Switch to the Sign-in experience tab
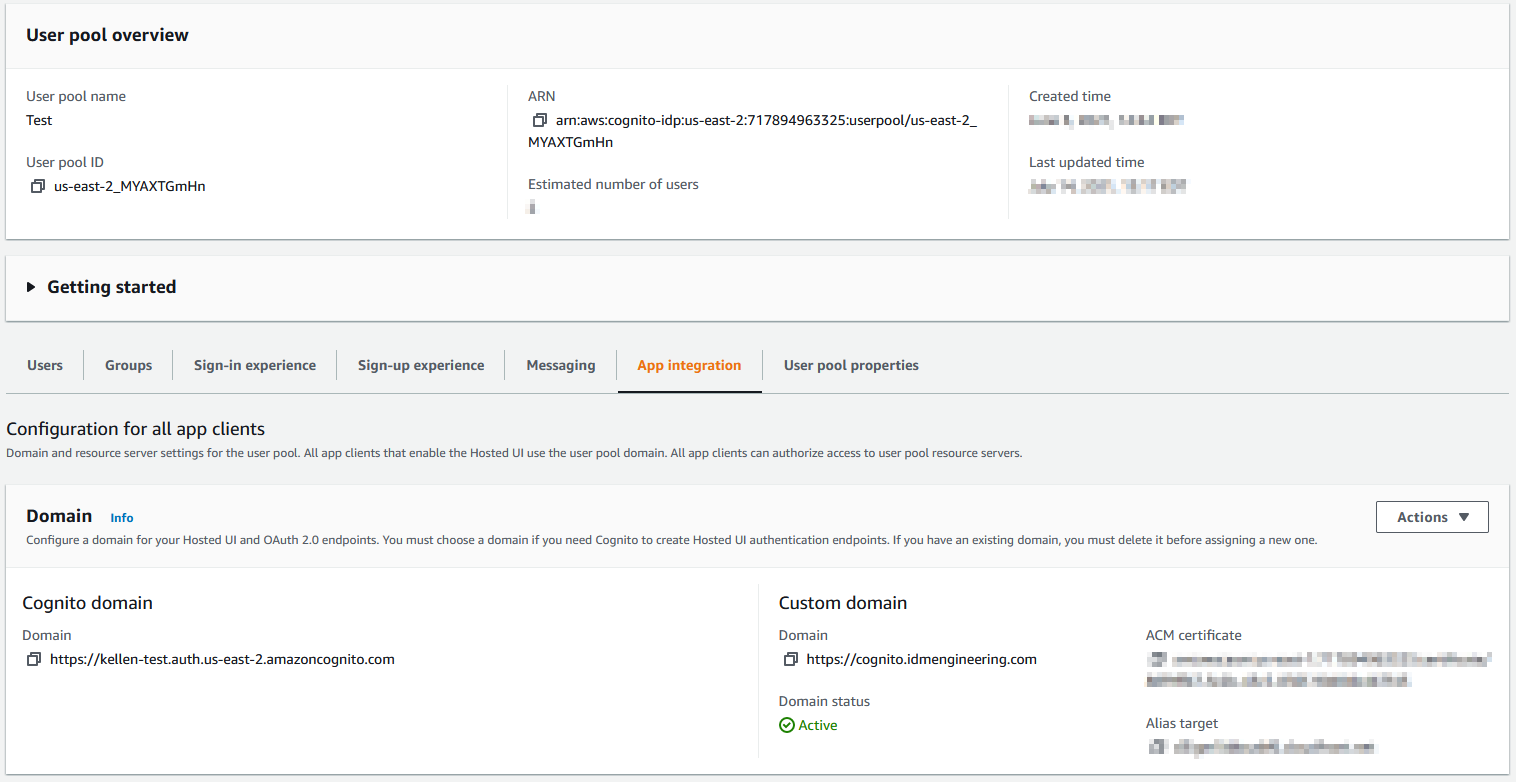The image size is (1516, 782). coord(254,365)
